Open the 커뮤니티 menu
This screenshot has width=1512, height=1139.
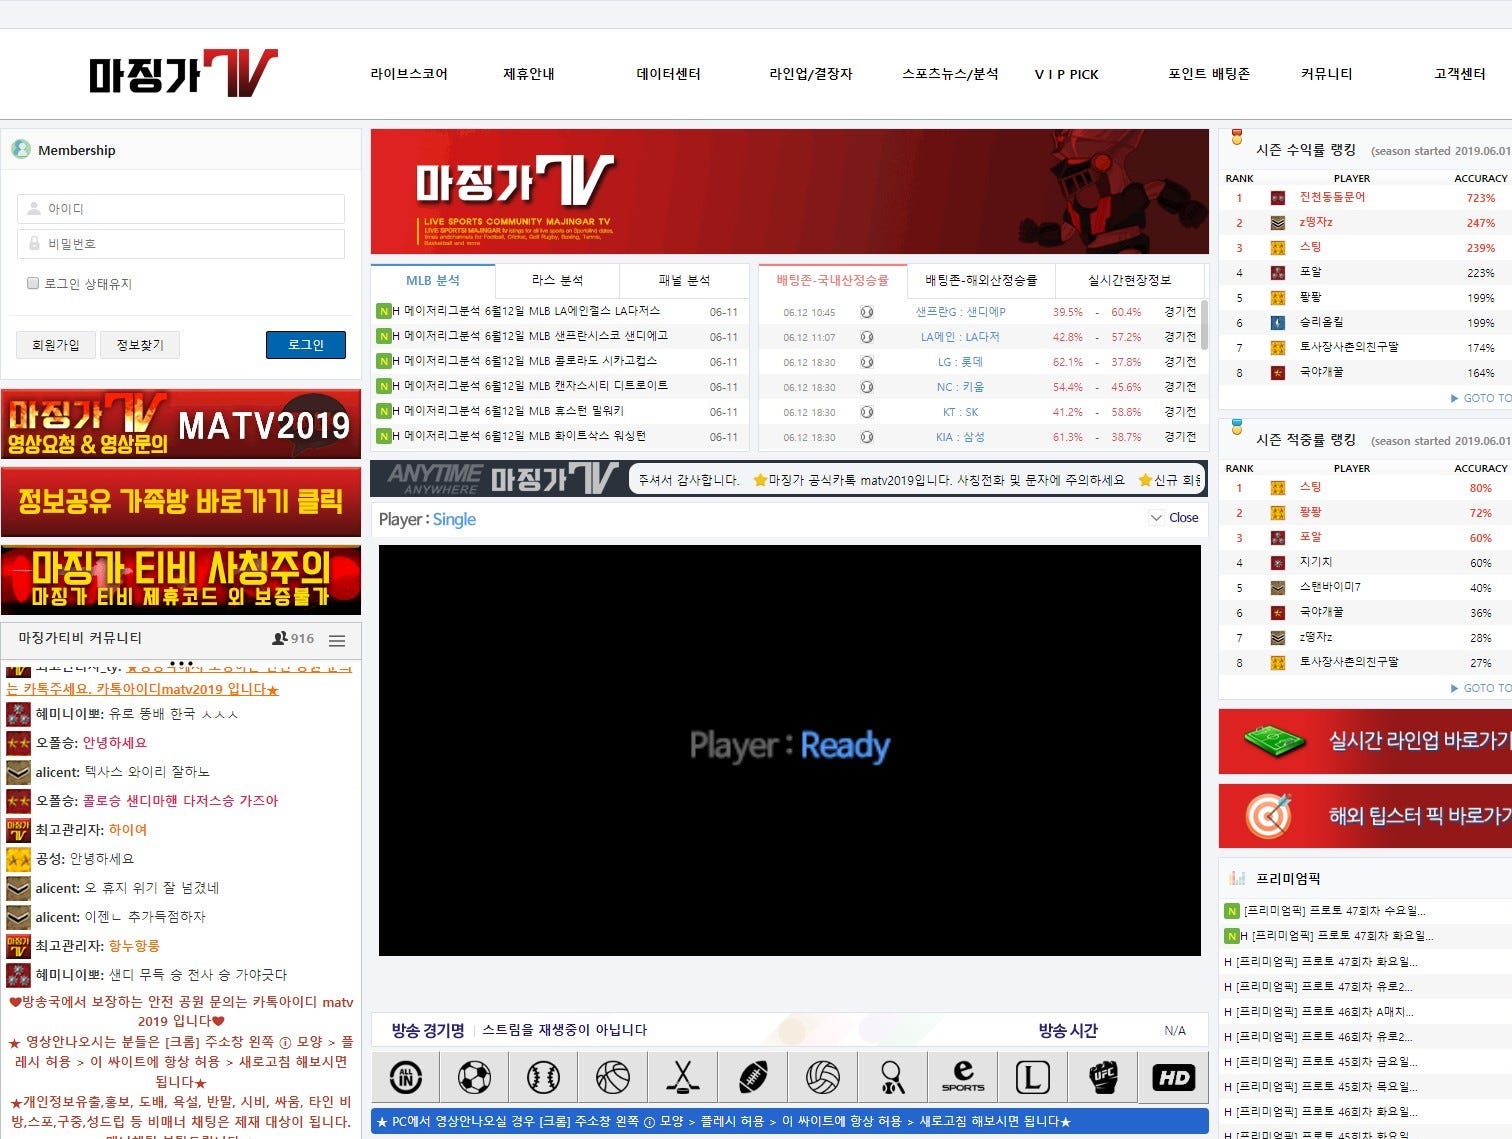click(1326, 74)
